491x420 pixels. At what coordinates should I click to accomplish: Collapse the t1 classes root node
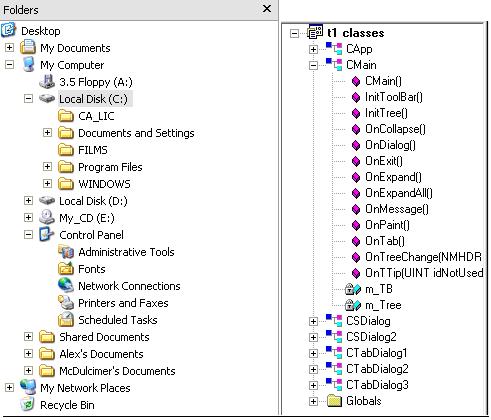coord(294,33)
